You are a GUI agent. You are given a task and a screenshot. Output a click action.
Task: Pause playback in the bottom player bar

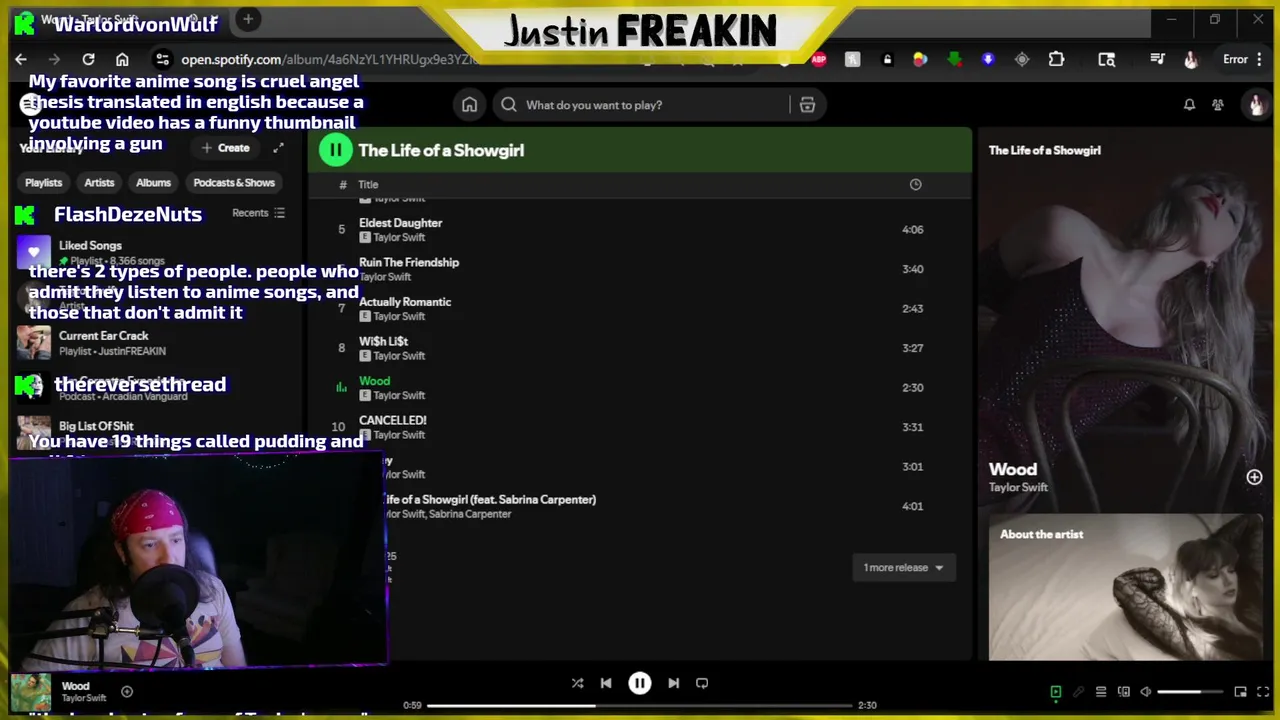click(639, 683)
